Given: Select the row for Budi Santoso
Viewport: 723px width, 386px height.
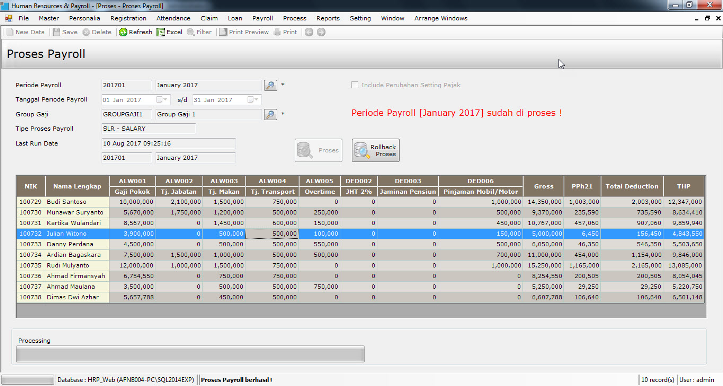Looking at the screenshot, I should pos(361,202).
